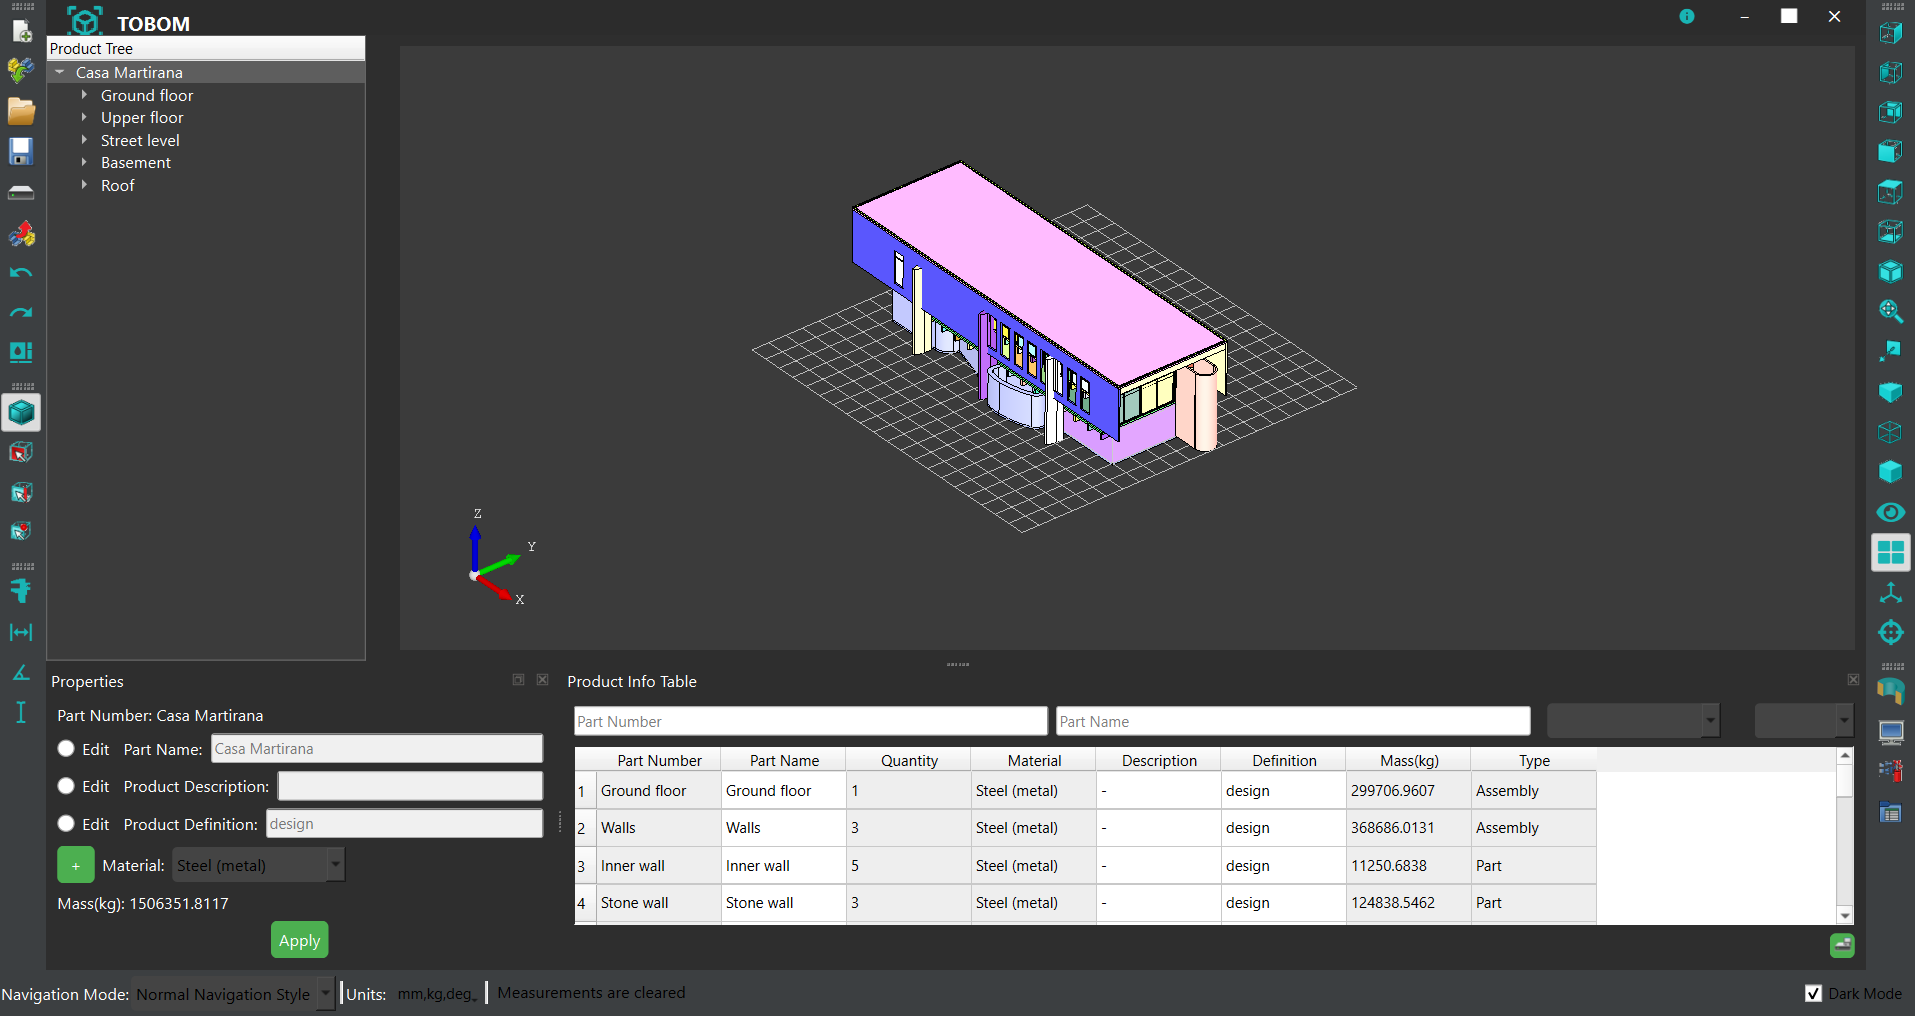1915x1016 pixels.
Task: Toggle the grid view icon
Action: (1890, 552)
